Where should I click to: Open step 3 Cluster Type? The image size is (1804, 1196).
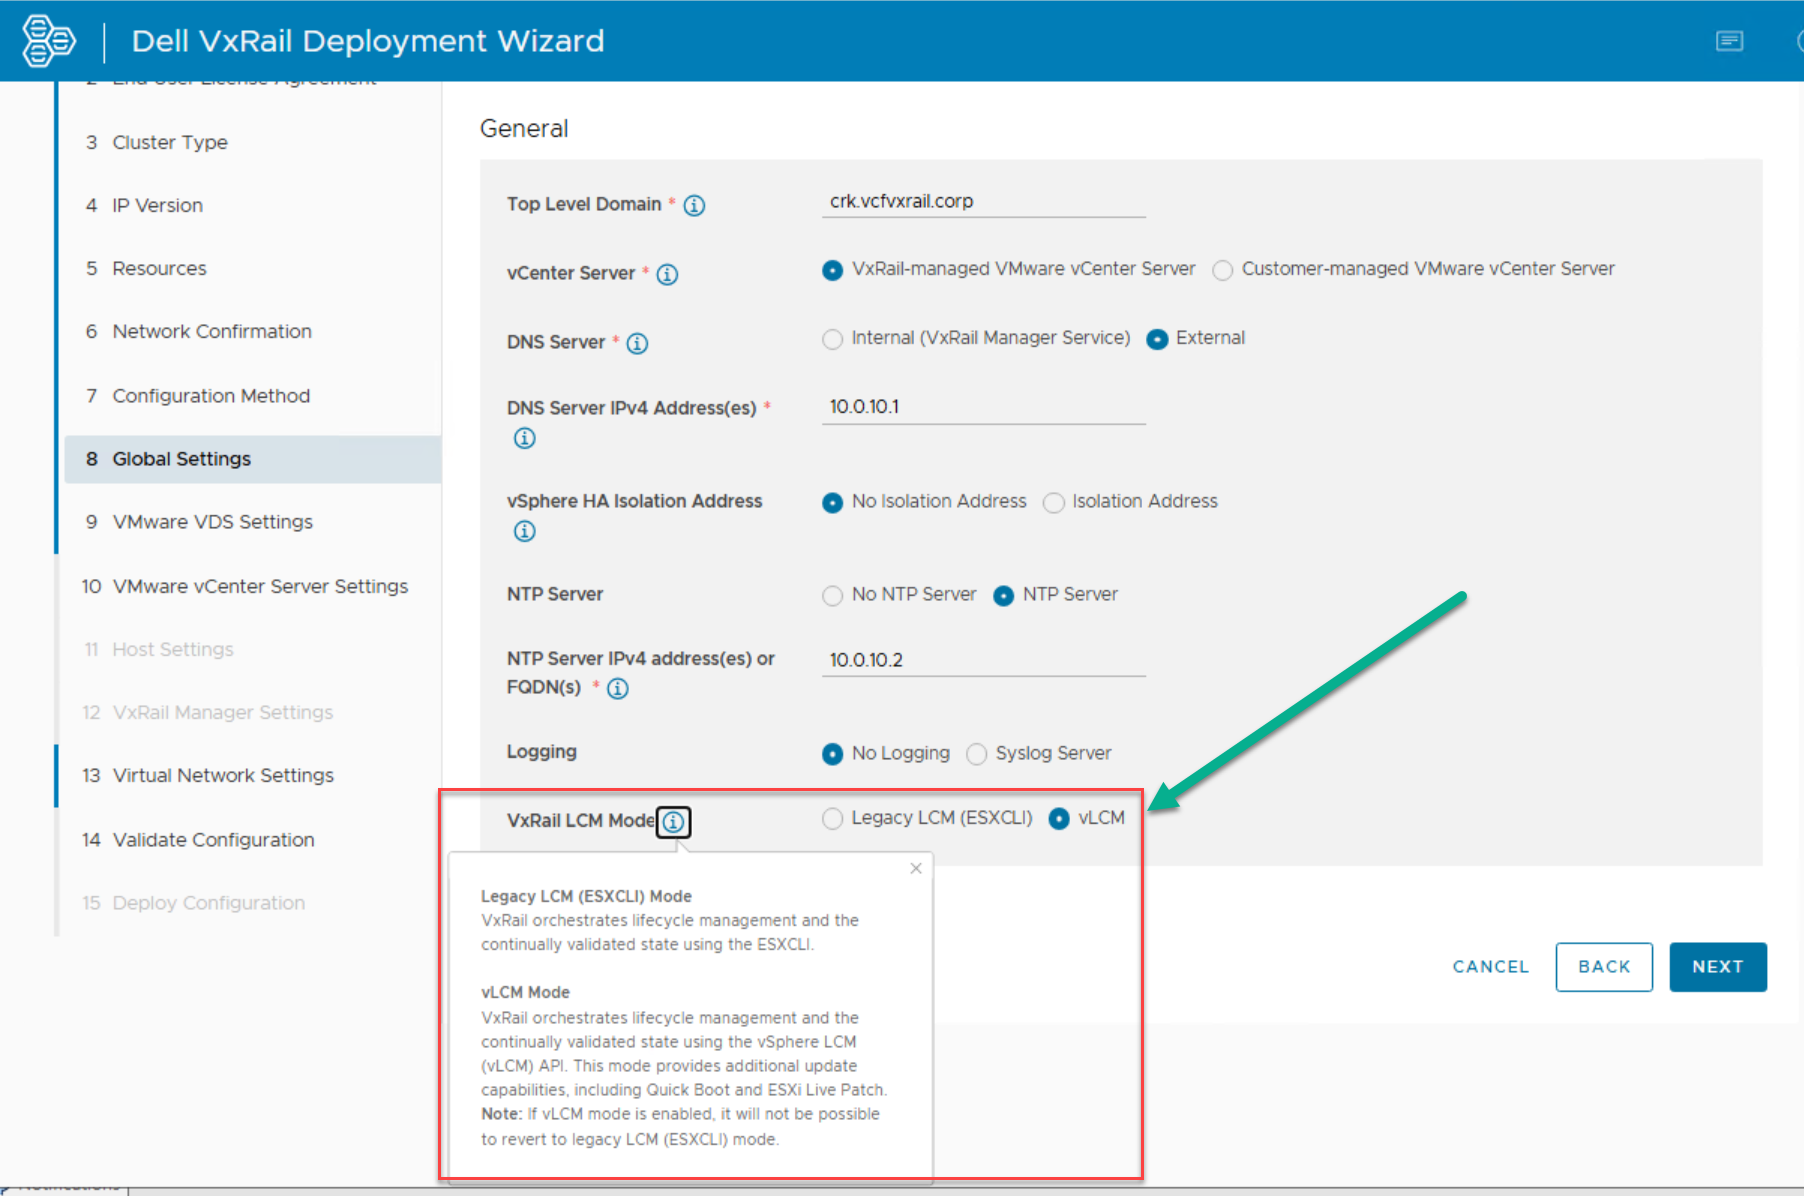pos(170,142)
